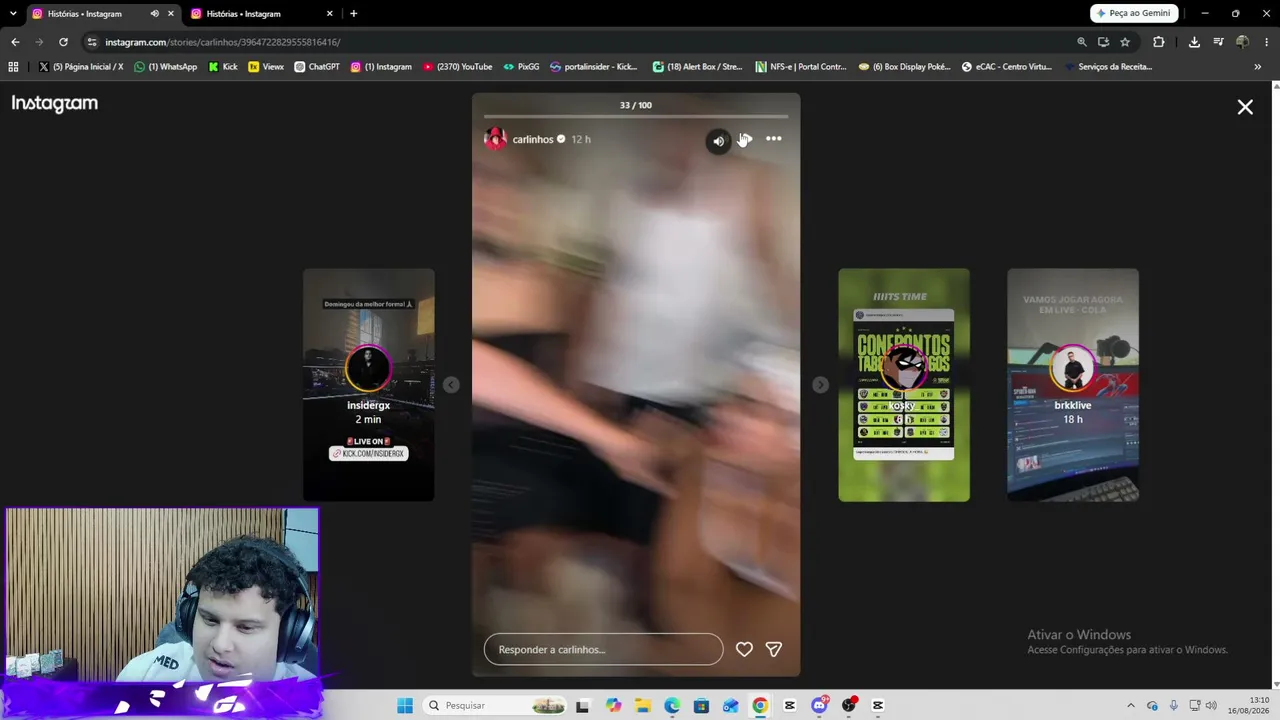
Task: Mute the first tab via its speaker icon
Action: tap(154, 14)
